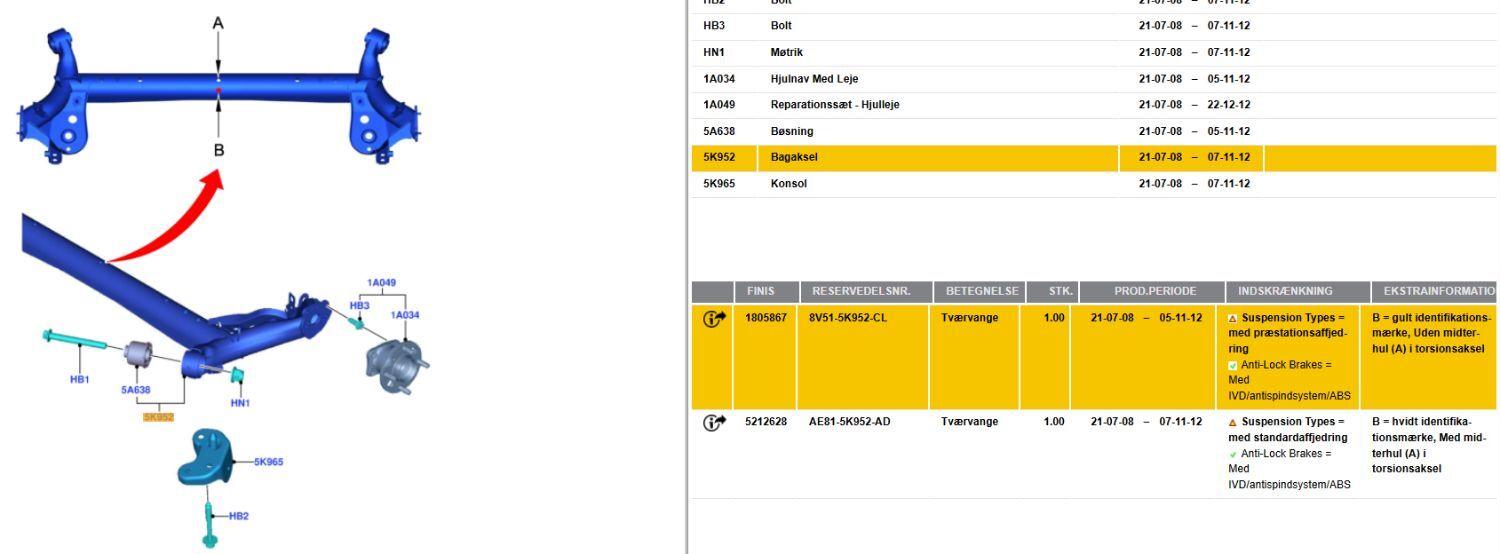This screenshot has width=1500, height=554.
Task: Click the 1A049 callout label
Action: (x=381, y=283)
